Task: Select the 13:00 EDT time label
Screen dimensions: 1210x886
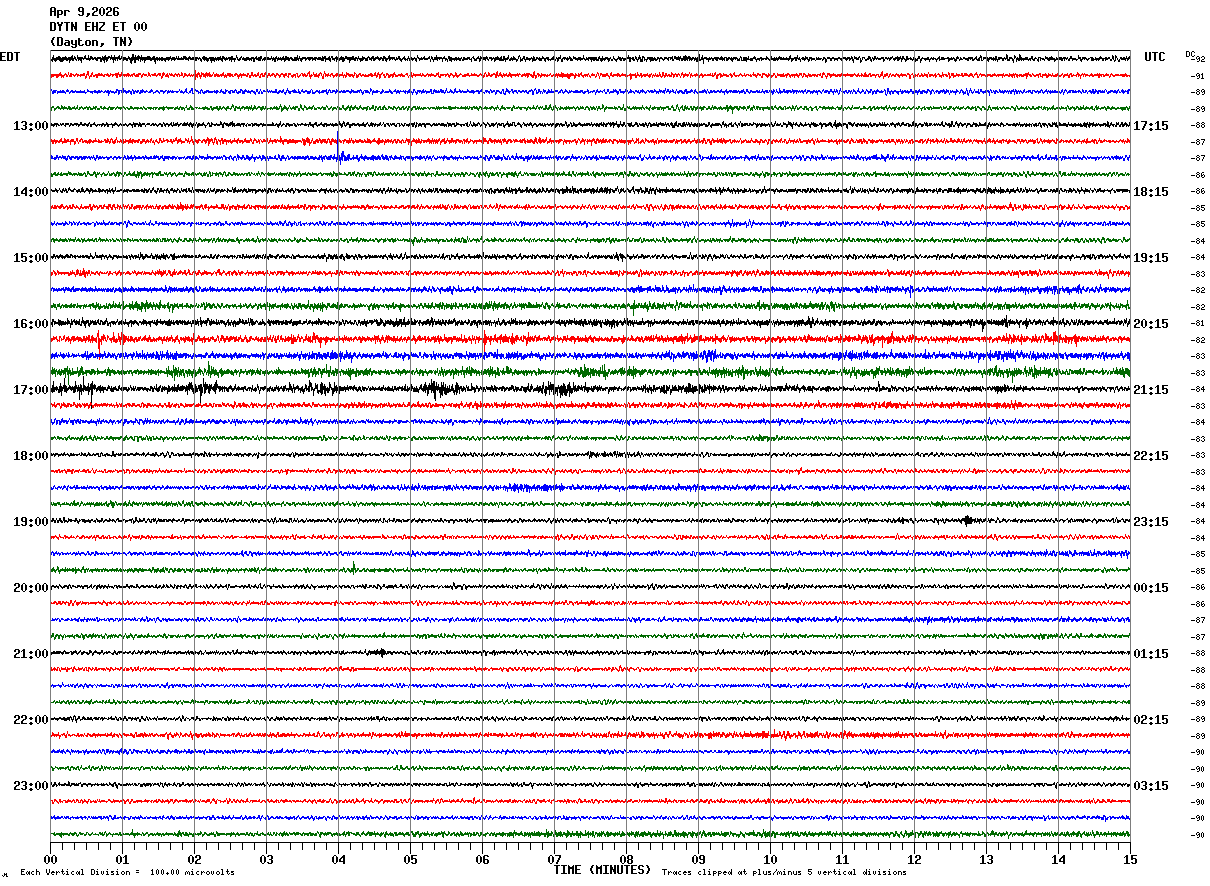Action: point(31,126)
